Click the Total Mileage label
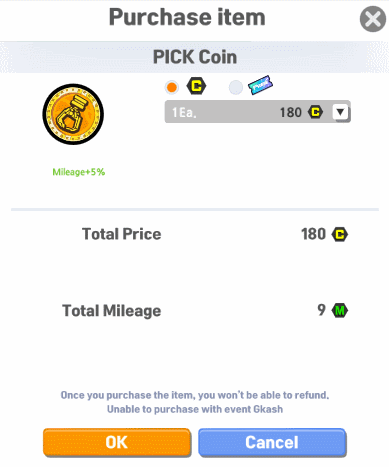Viewport: 389px width, 467px height. click(112, 311)
